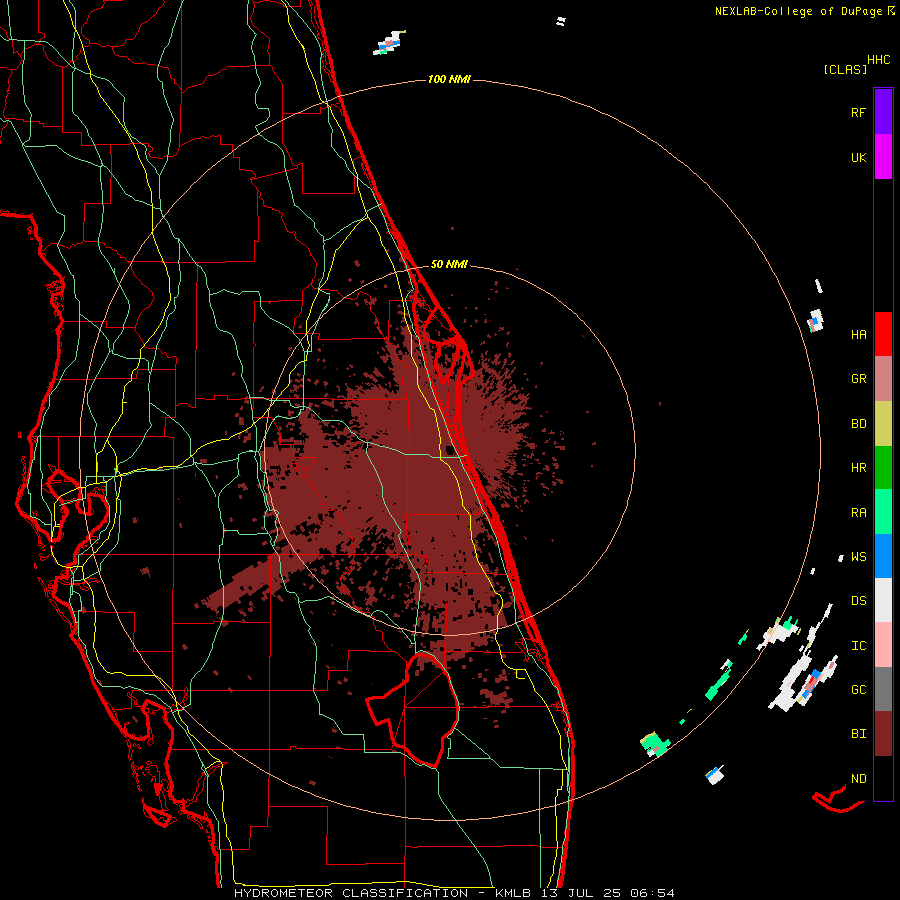Click the RF purple legend swatch
Viewport: 900px width, 900px height.
(x=883, y=112)
